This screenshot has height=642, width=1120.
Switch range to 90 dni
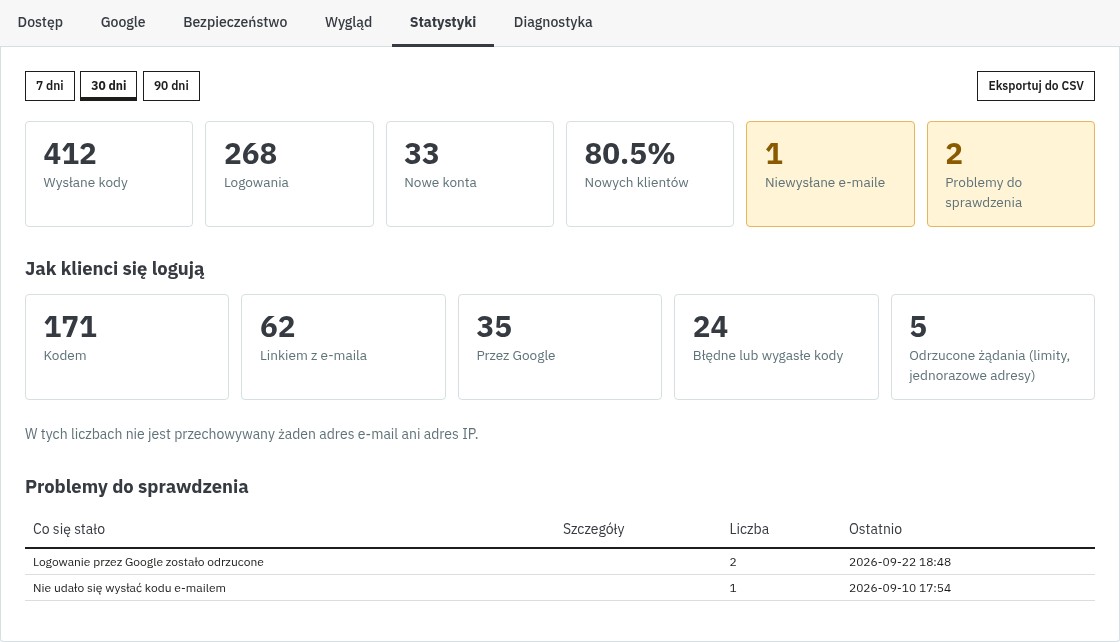coord(171,86)
